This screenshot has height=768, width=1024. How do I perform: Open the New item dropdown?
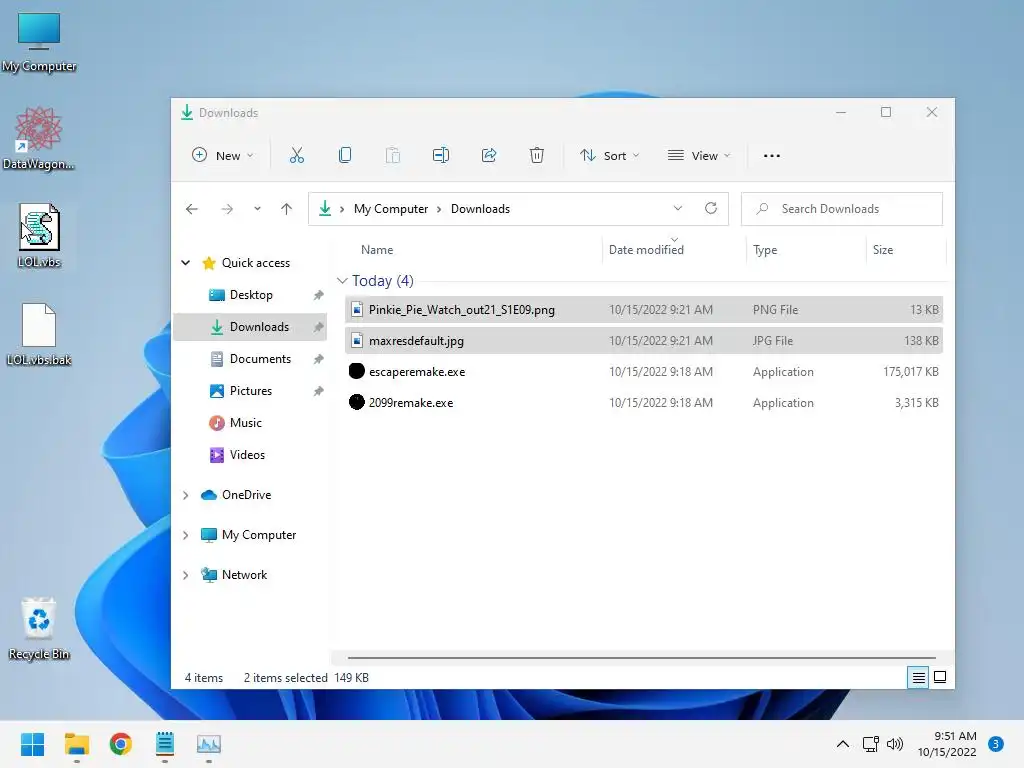pos(223,155)
